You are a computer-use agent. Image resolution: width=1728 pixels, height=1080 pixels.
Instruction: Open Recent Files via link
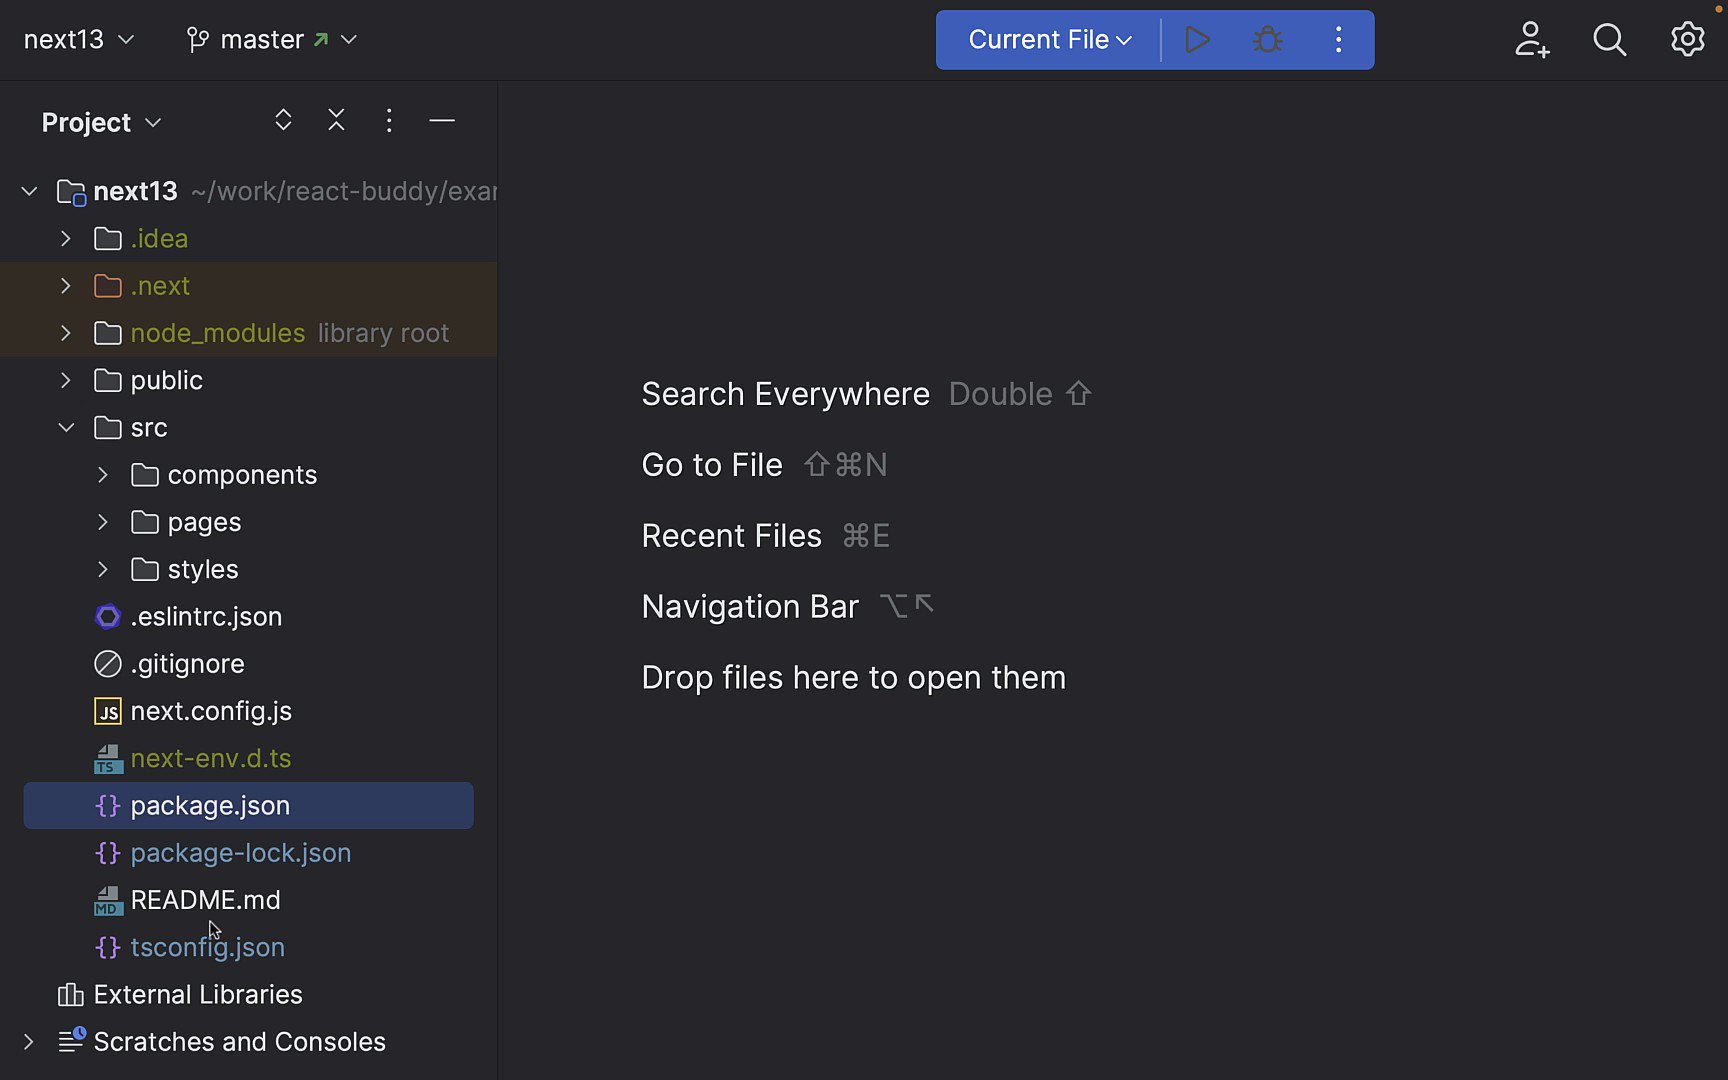(731, 535)
